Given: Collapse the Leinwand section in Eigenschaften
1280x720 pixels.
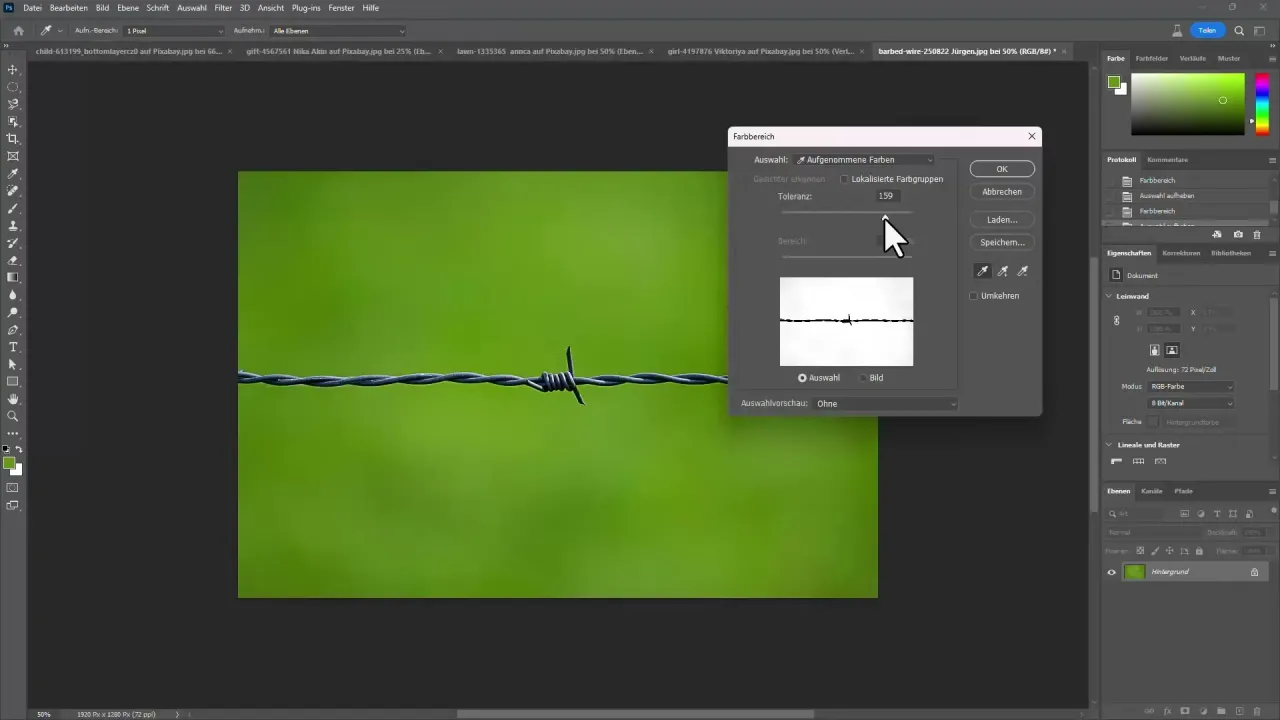Looking at the screenshot, I should point(1109,296).
